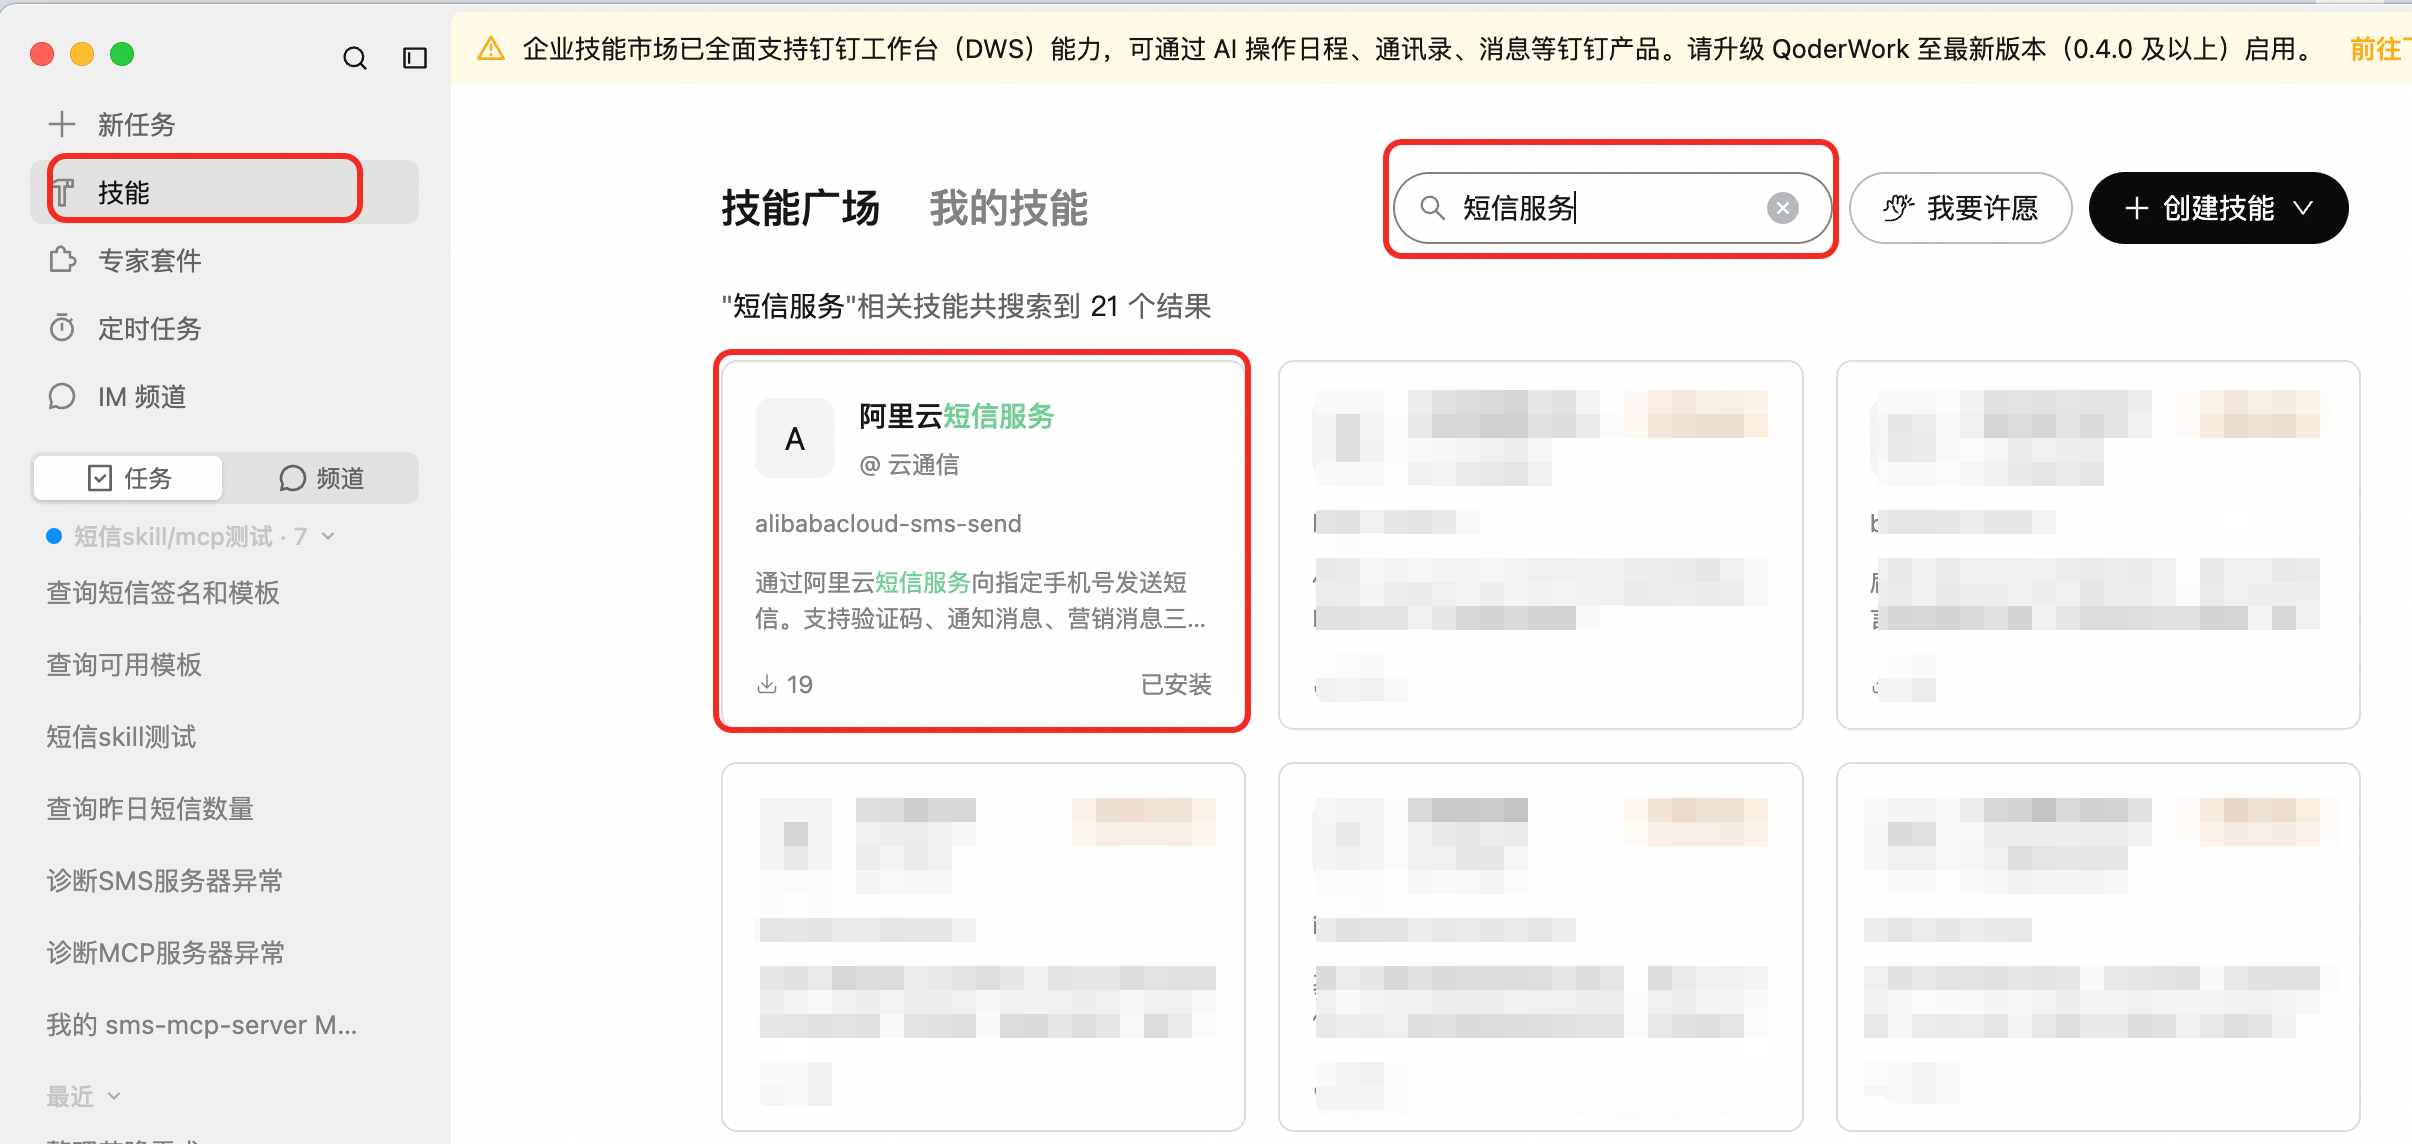The height and width of the screenshot is (1144, 2412).
Task: Click the warning triangle icon in the banner
Action: point(491,48)
